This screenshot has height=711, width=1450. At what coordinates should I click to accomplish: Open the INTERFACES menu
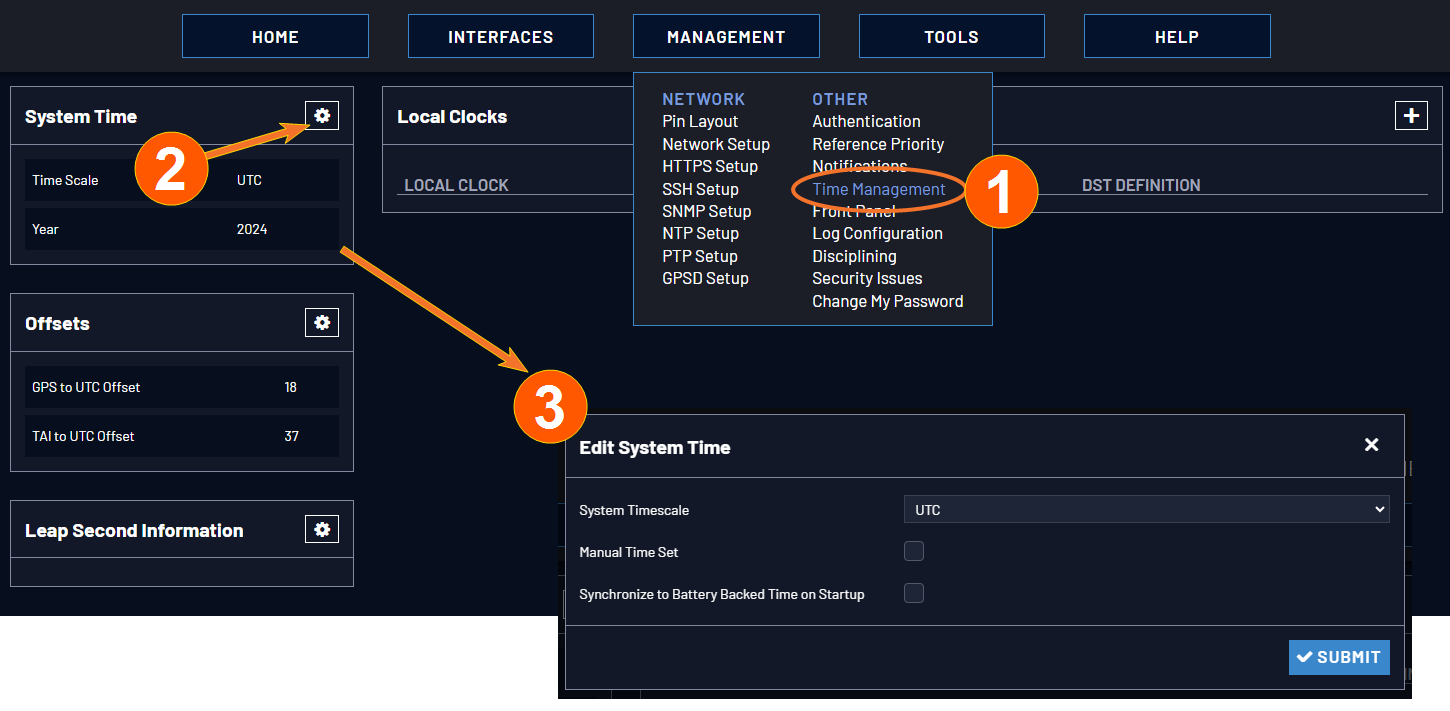tap(501, 36)
